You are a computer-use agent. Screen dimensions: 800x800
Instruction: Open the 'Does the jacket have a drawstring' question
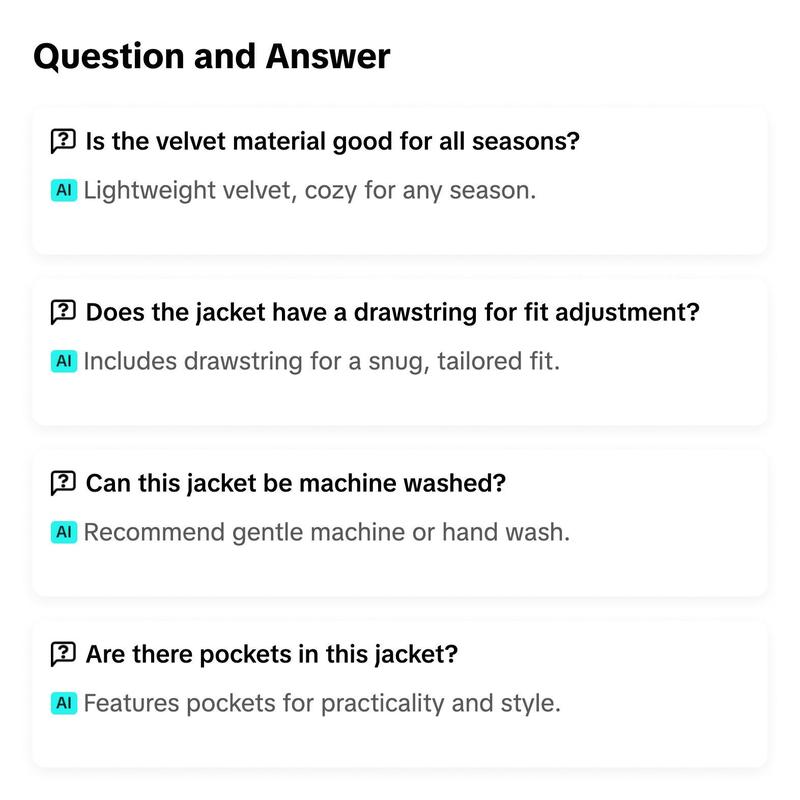tap(393, 312)
